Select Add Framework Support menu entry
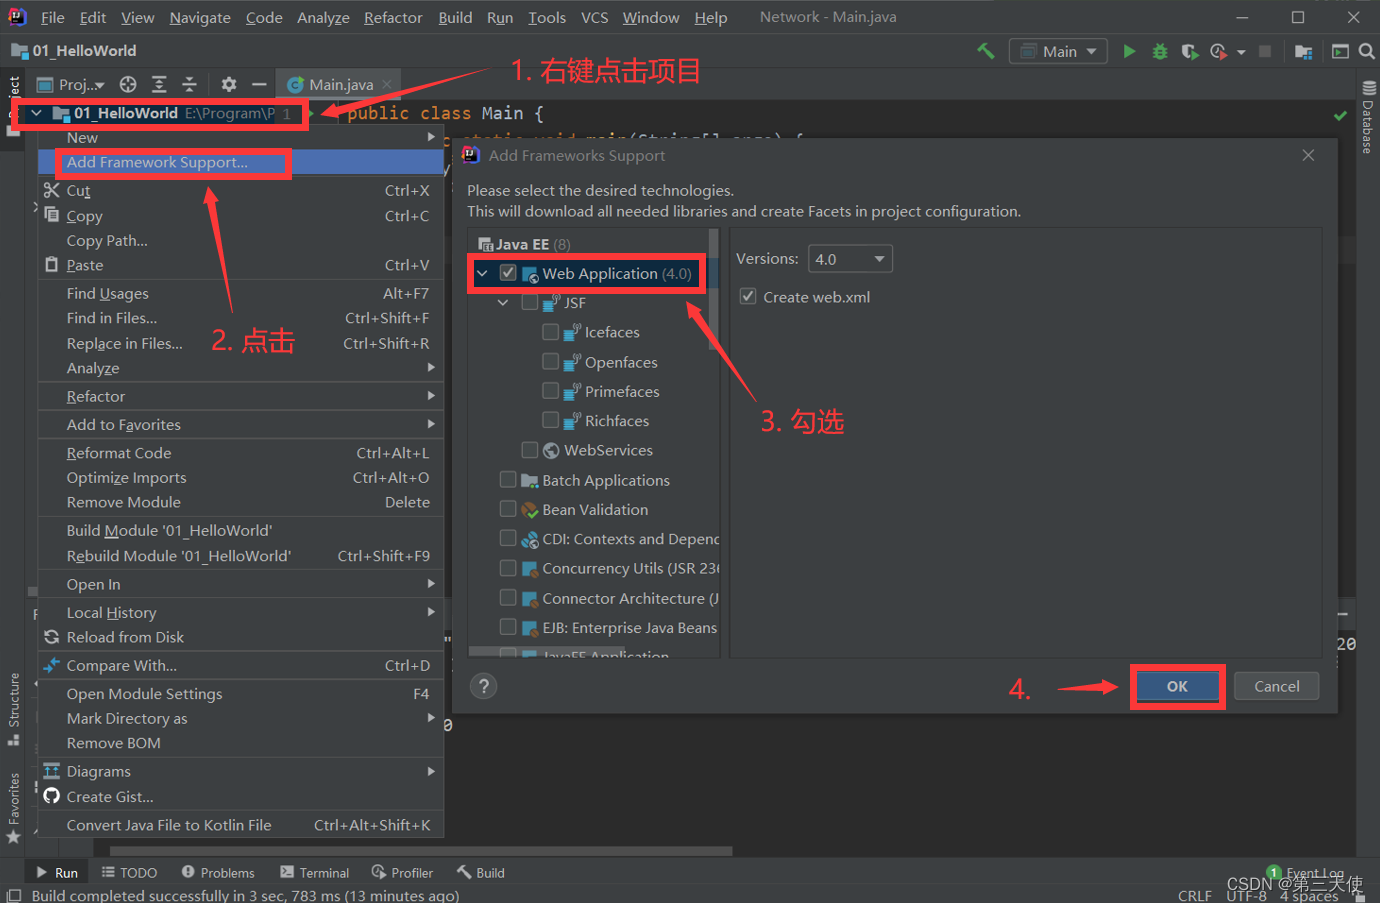 tap(157, 162)
